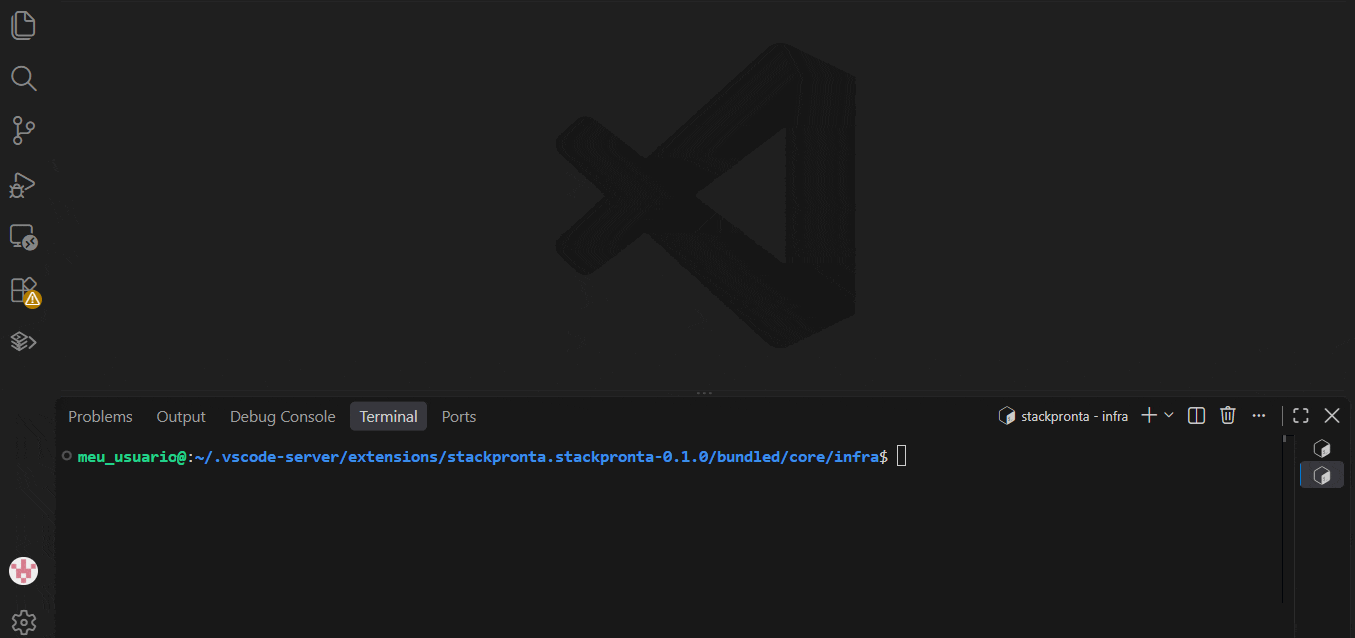Maximize the panel size
Screen dimensions: 1355x638
[x=1301, y=415]
